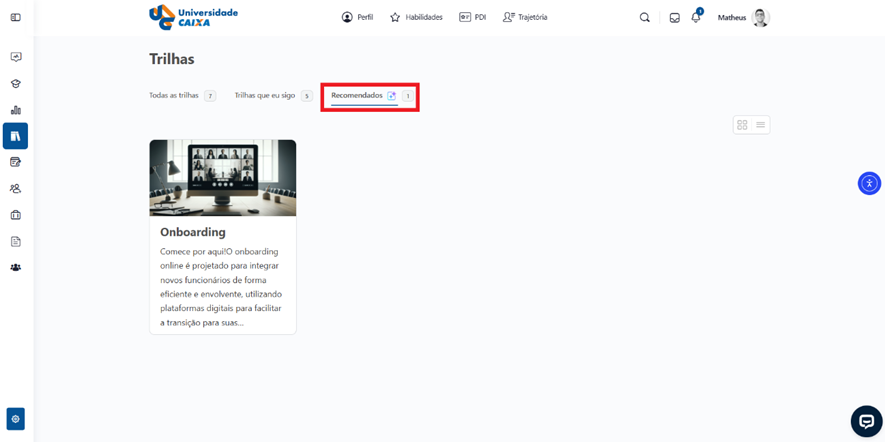Select the Todas as trilhas tab

click(x=174, y=96)
